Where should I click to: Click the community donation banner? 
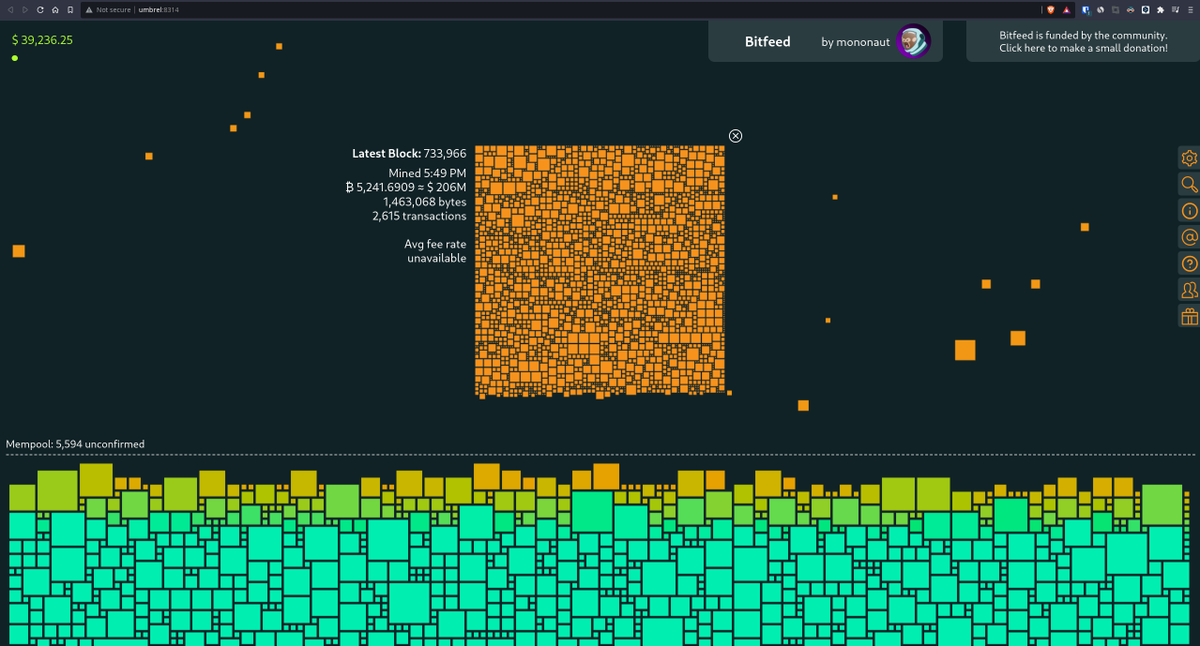1083,41
